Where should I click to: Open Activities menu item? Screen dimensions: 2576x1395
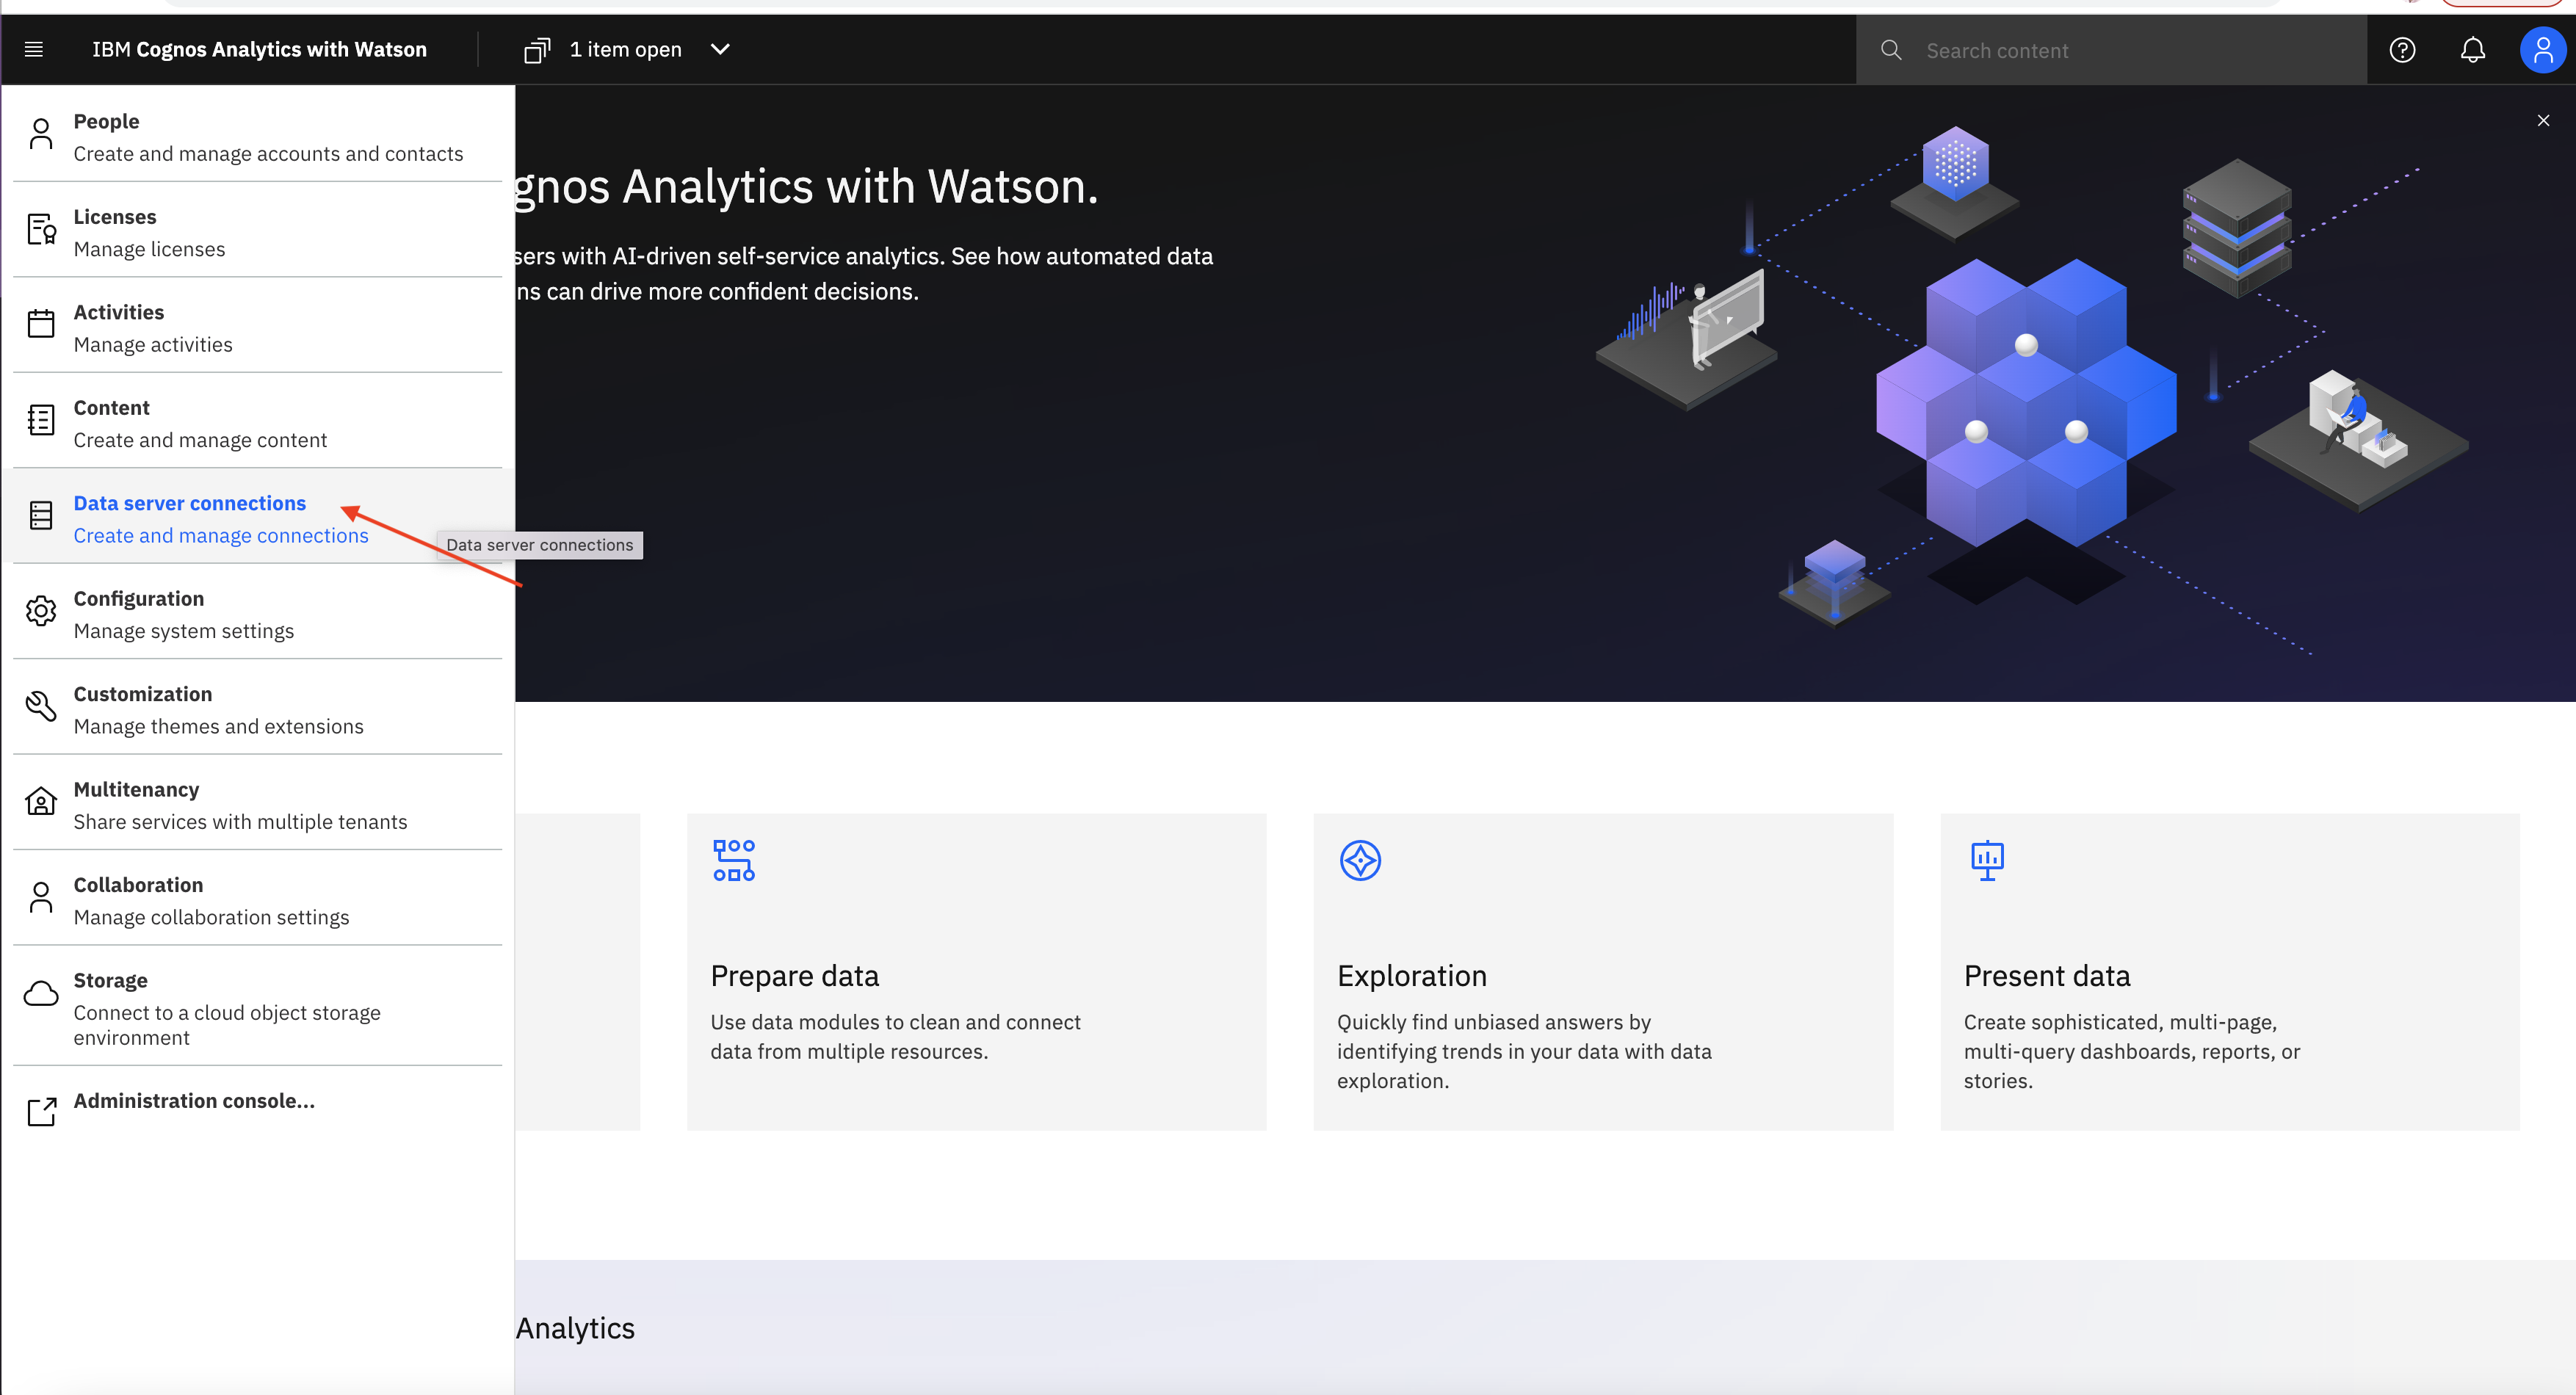(258, 327)
